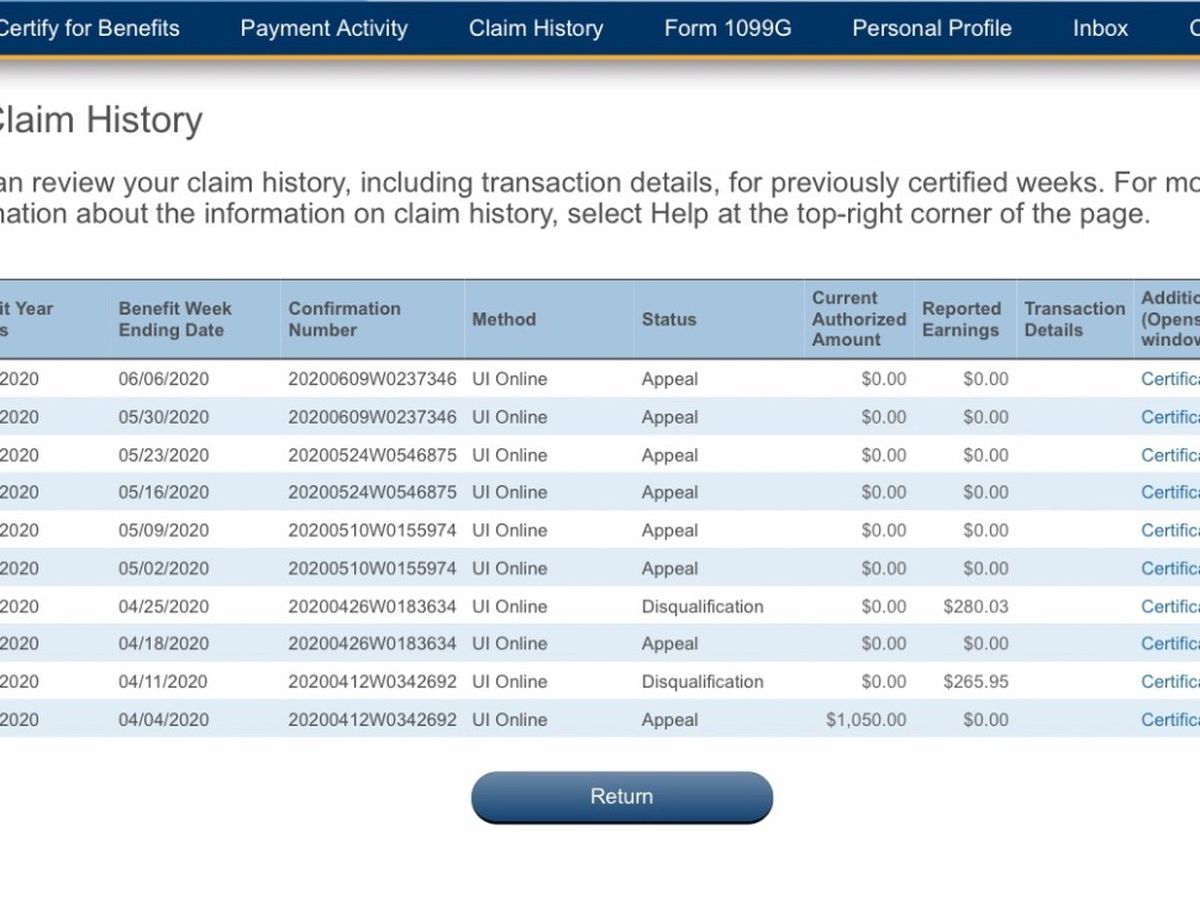Click the Confirmation Number column header
1200x900 pixels.
[344, 319]
